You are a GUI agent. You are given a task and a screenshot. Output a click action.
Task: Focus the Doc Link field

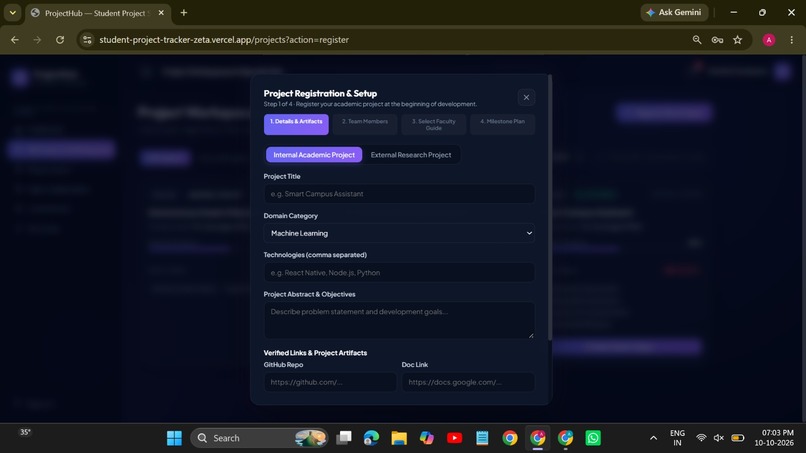click(468, 382)
